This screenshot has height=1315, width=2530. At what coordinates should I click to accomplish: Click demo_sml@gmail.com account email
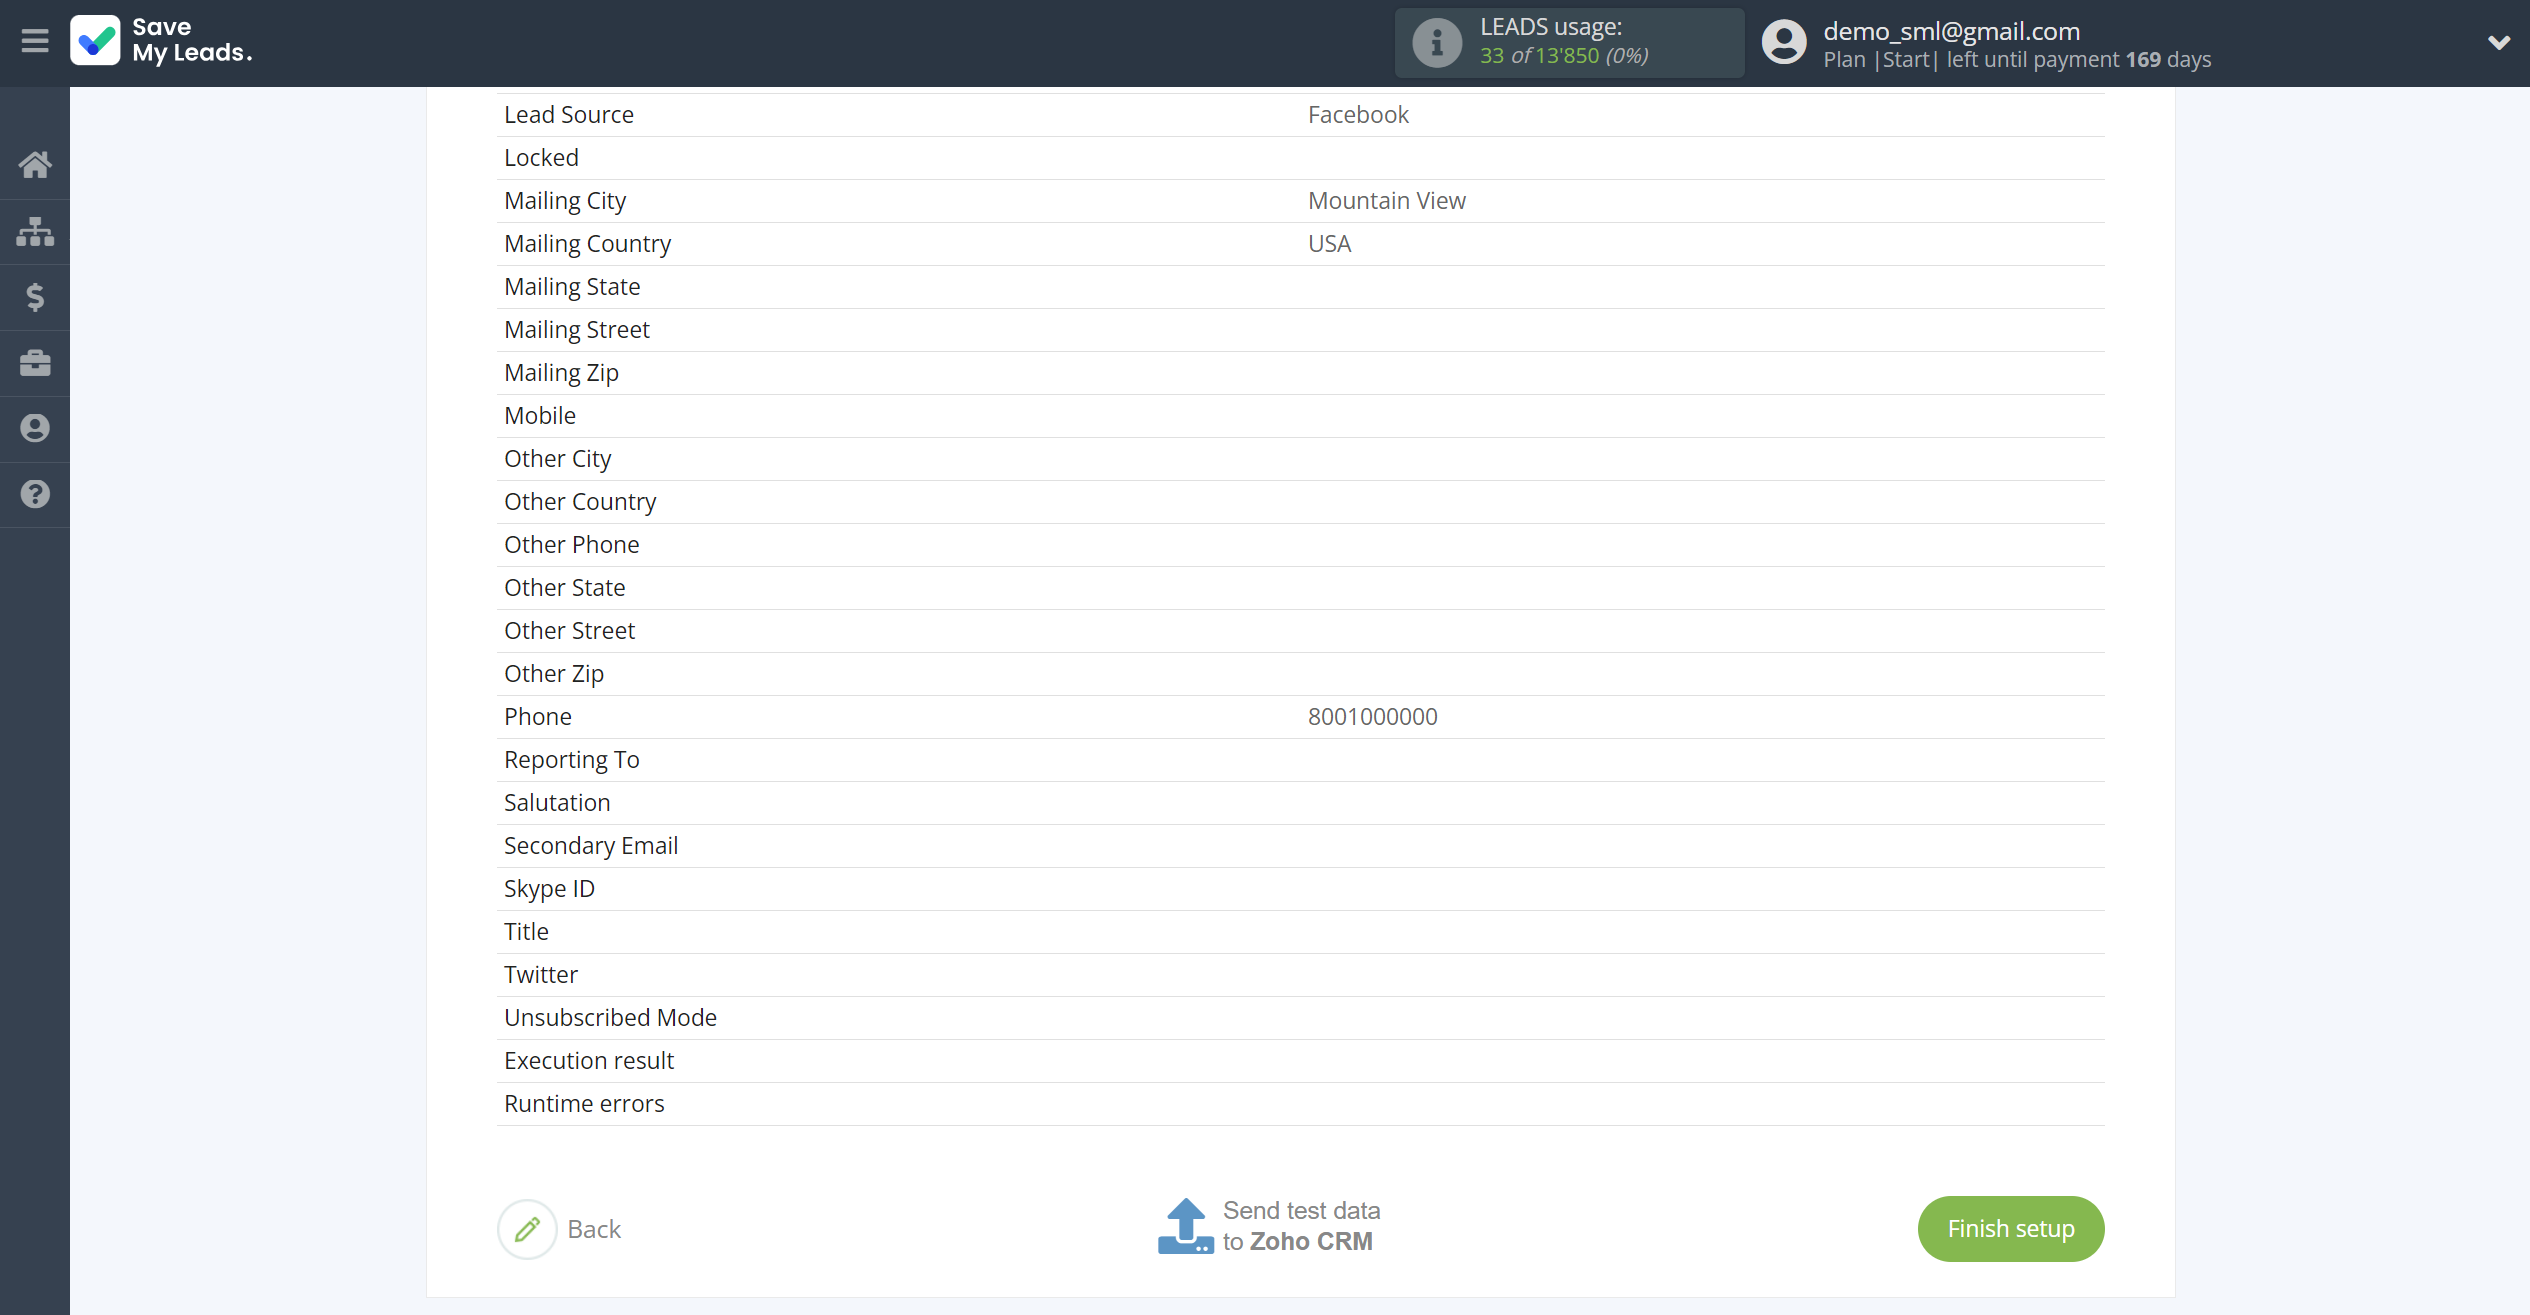click(x=1951, y=31)
